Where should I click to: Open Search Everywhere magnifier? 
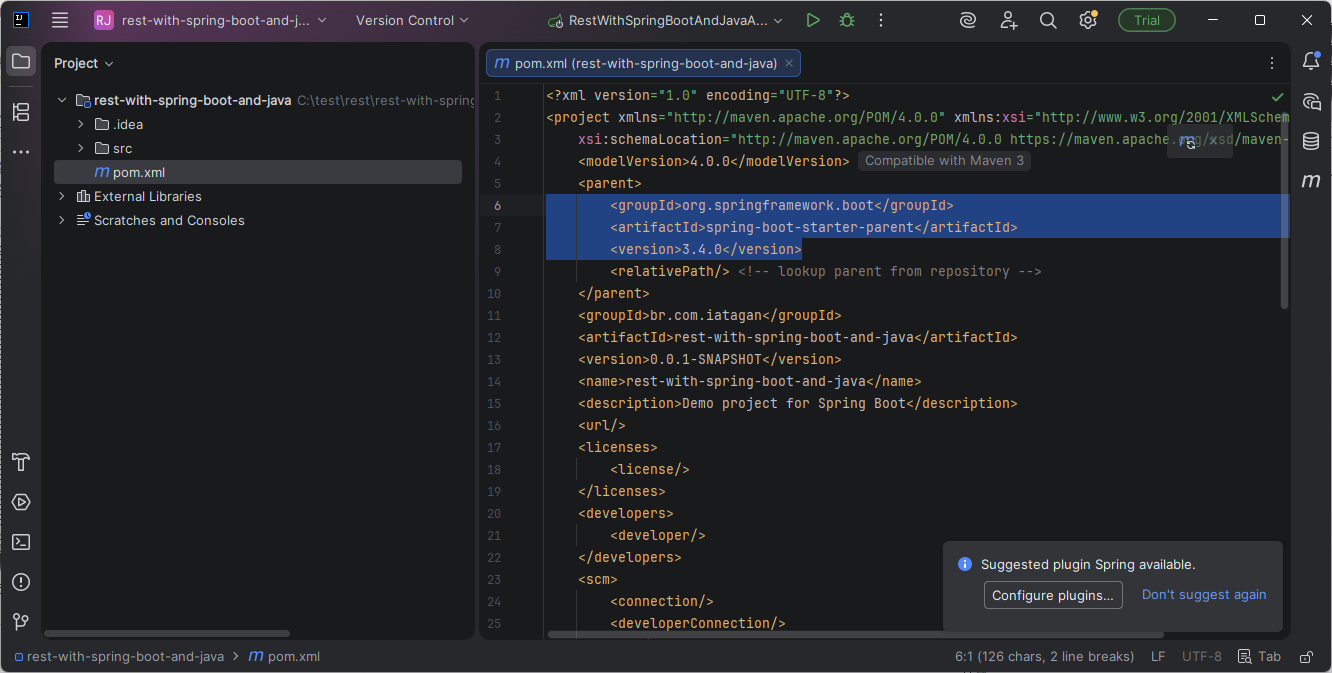pos(1048,20)
